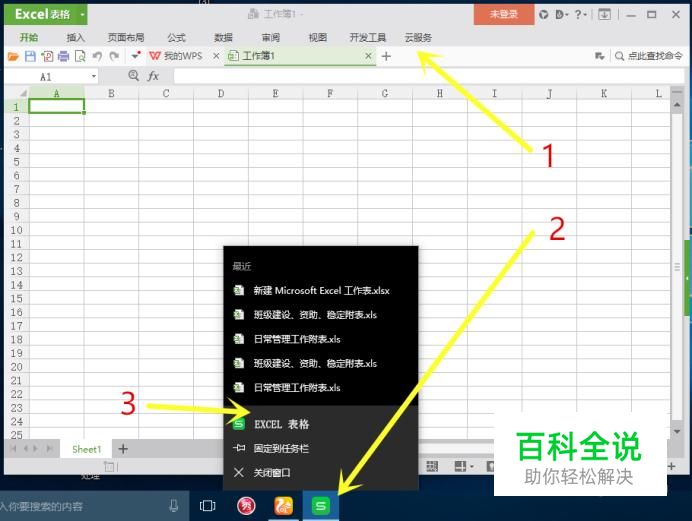Open the help question mark menu
Viewport: 692px width, 521px height.
(580, 15)
